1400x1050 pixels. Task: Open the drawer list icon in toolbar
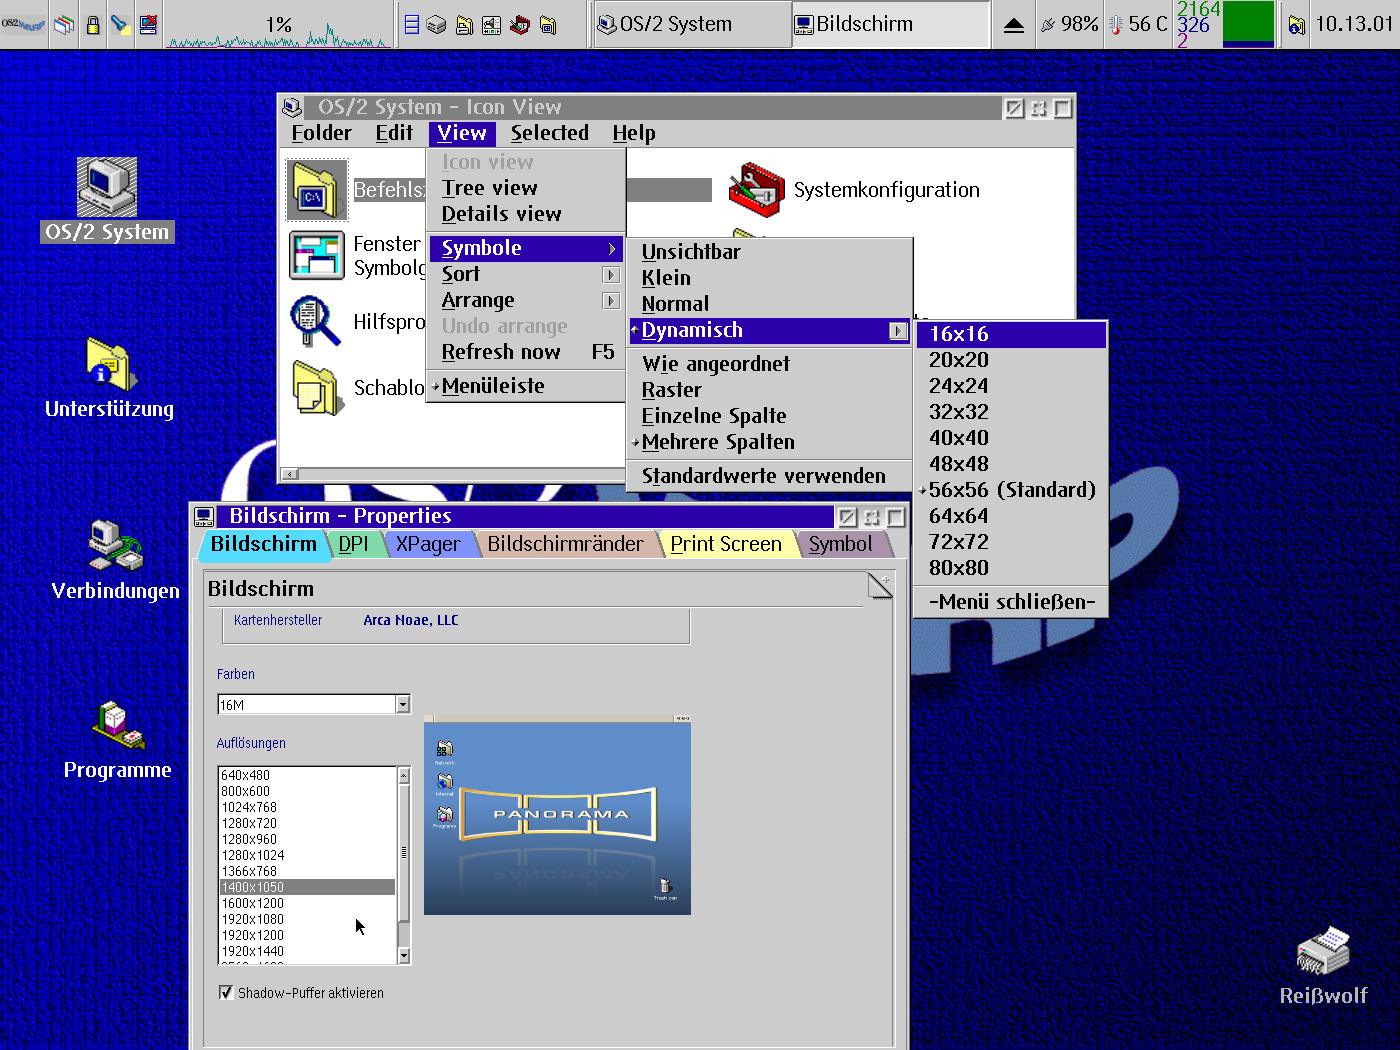pyautogui.click(x=411, y=24)
